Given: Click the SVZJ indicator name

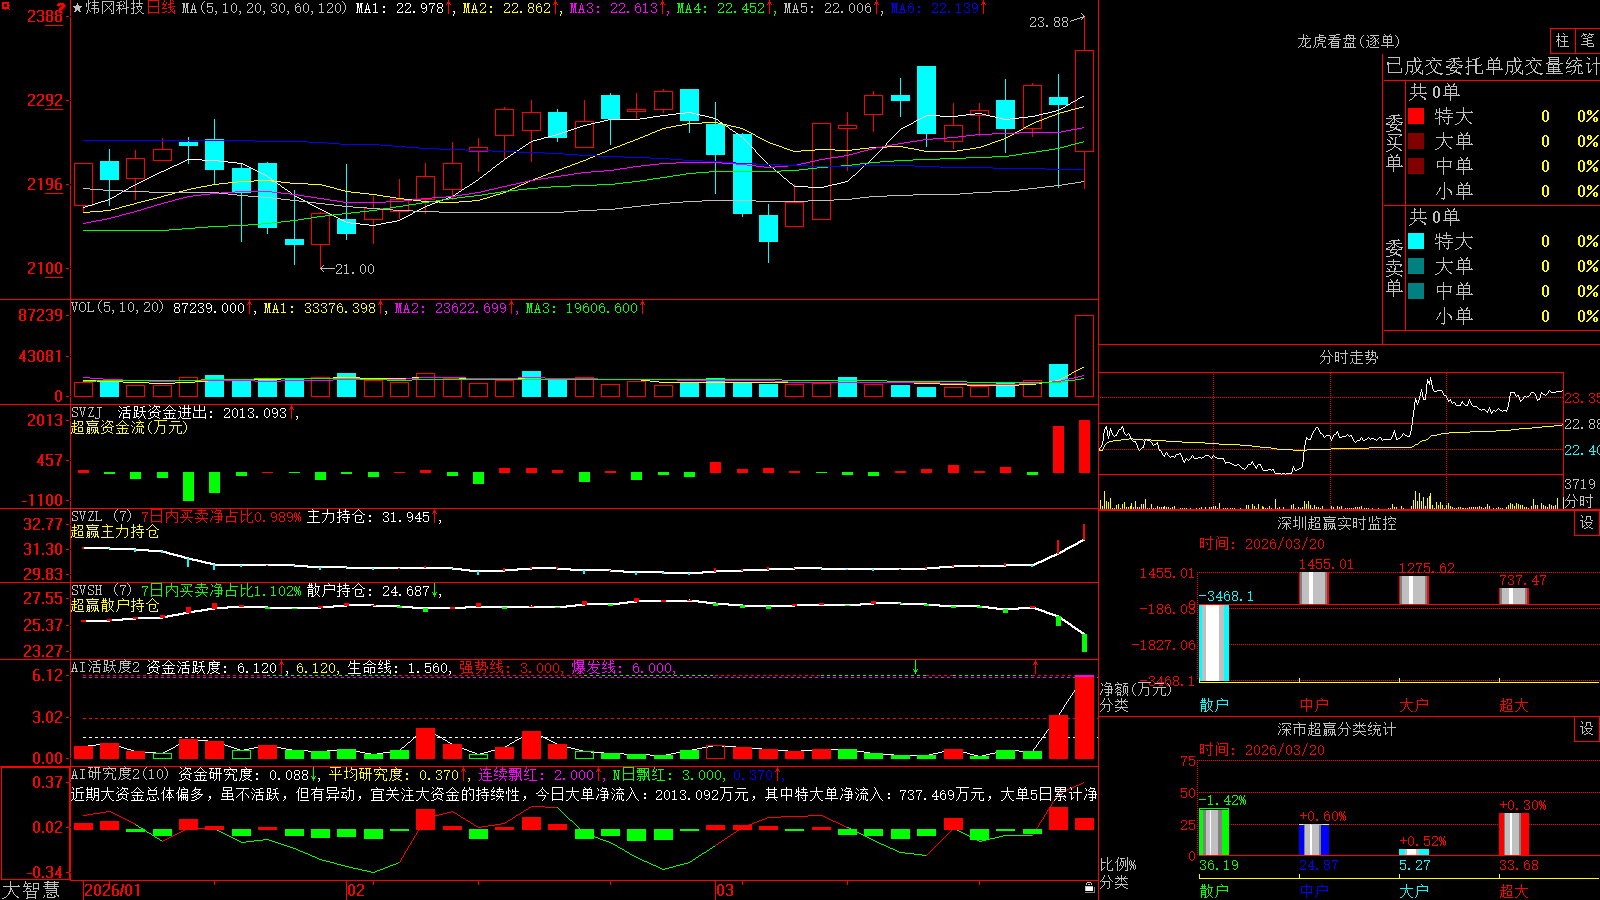Looking at the screenshot, I should tap(87, 412).
